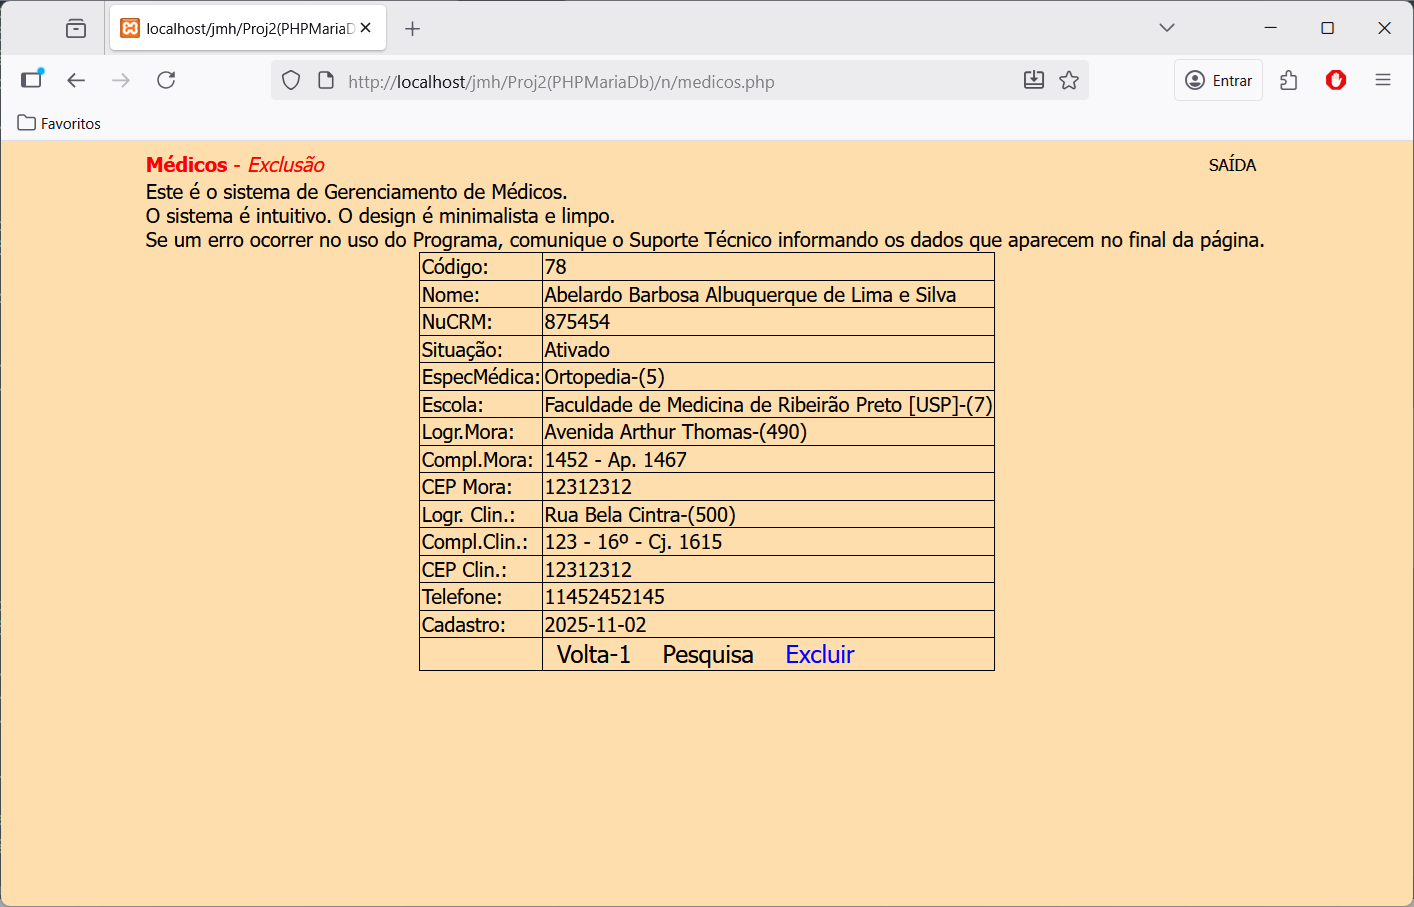Select the Situação value Ativado
This screenshot has width=1414, height=907.
[768, 349]
